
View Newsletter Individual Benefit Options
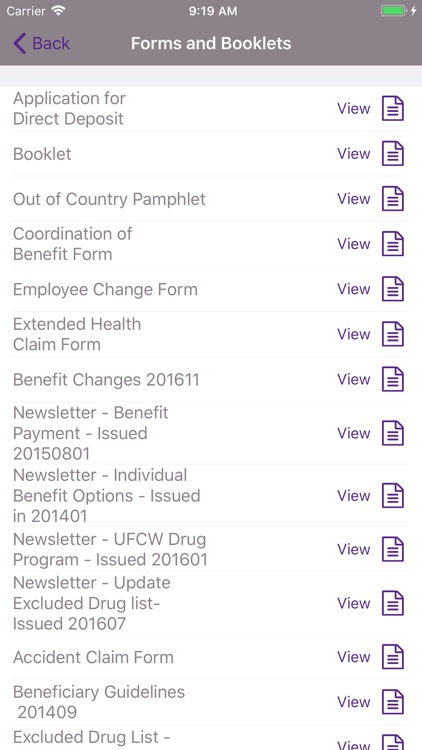[x=354, y=496]
